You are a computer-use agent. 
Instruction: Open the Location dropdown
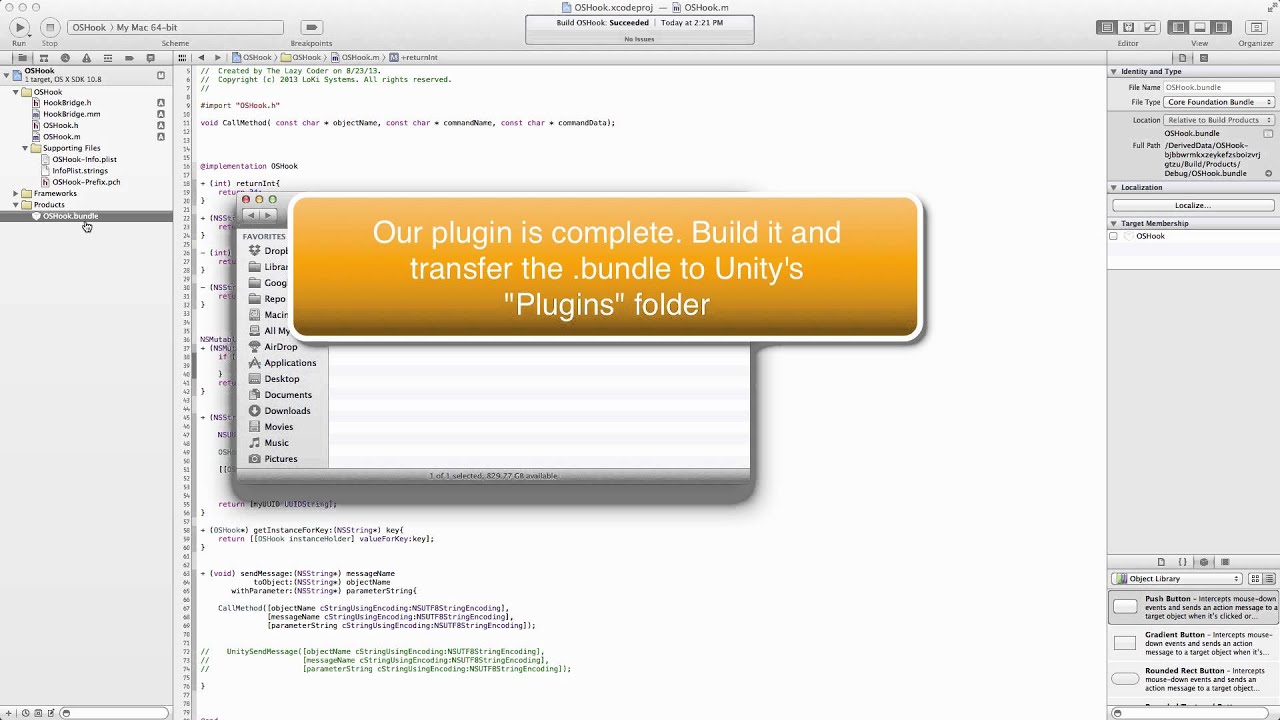[1218, 120]
